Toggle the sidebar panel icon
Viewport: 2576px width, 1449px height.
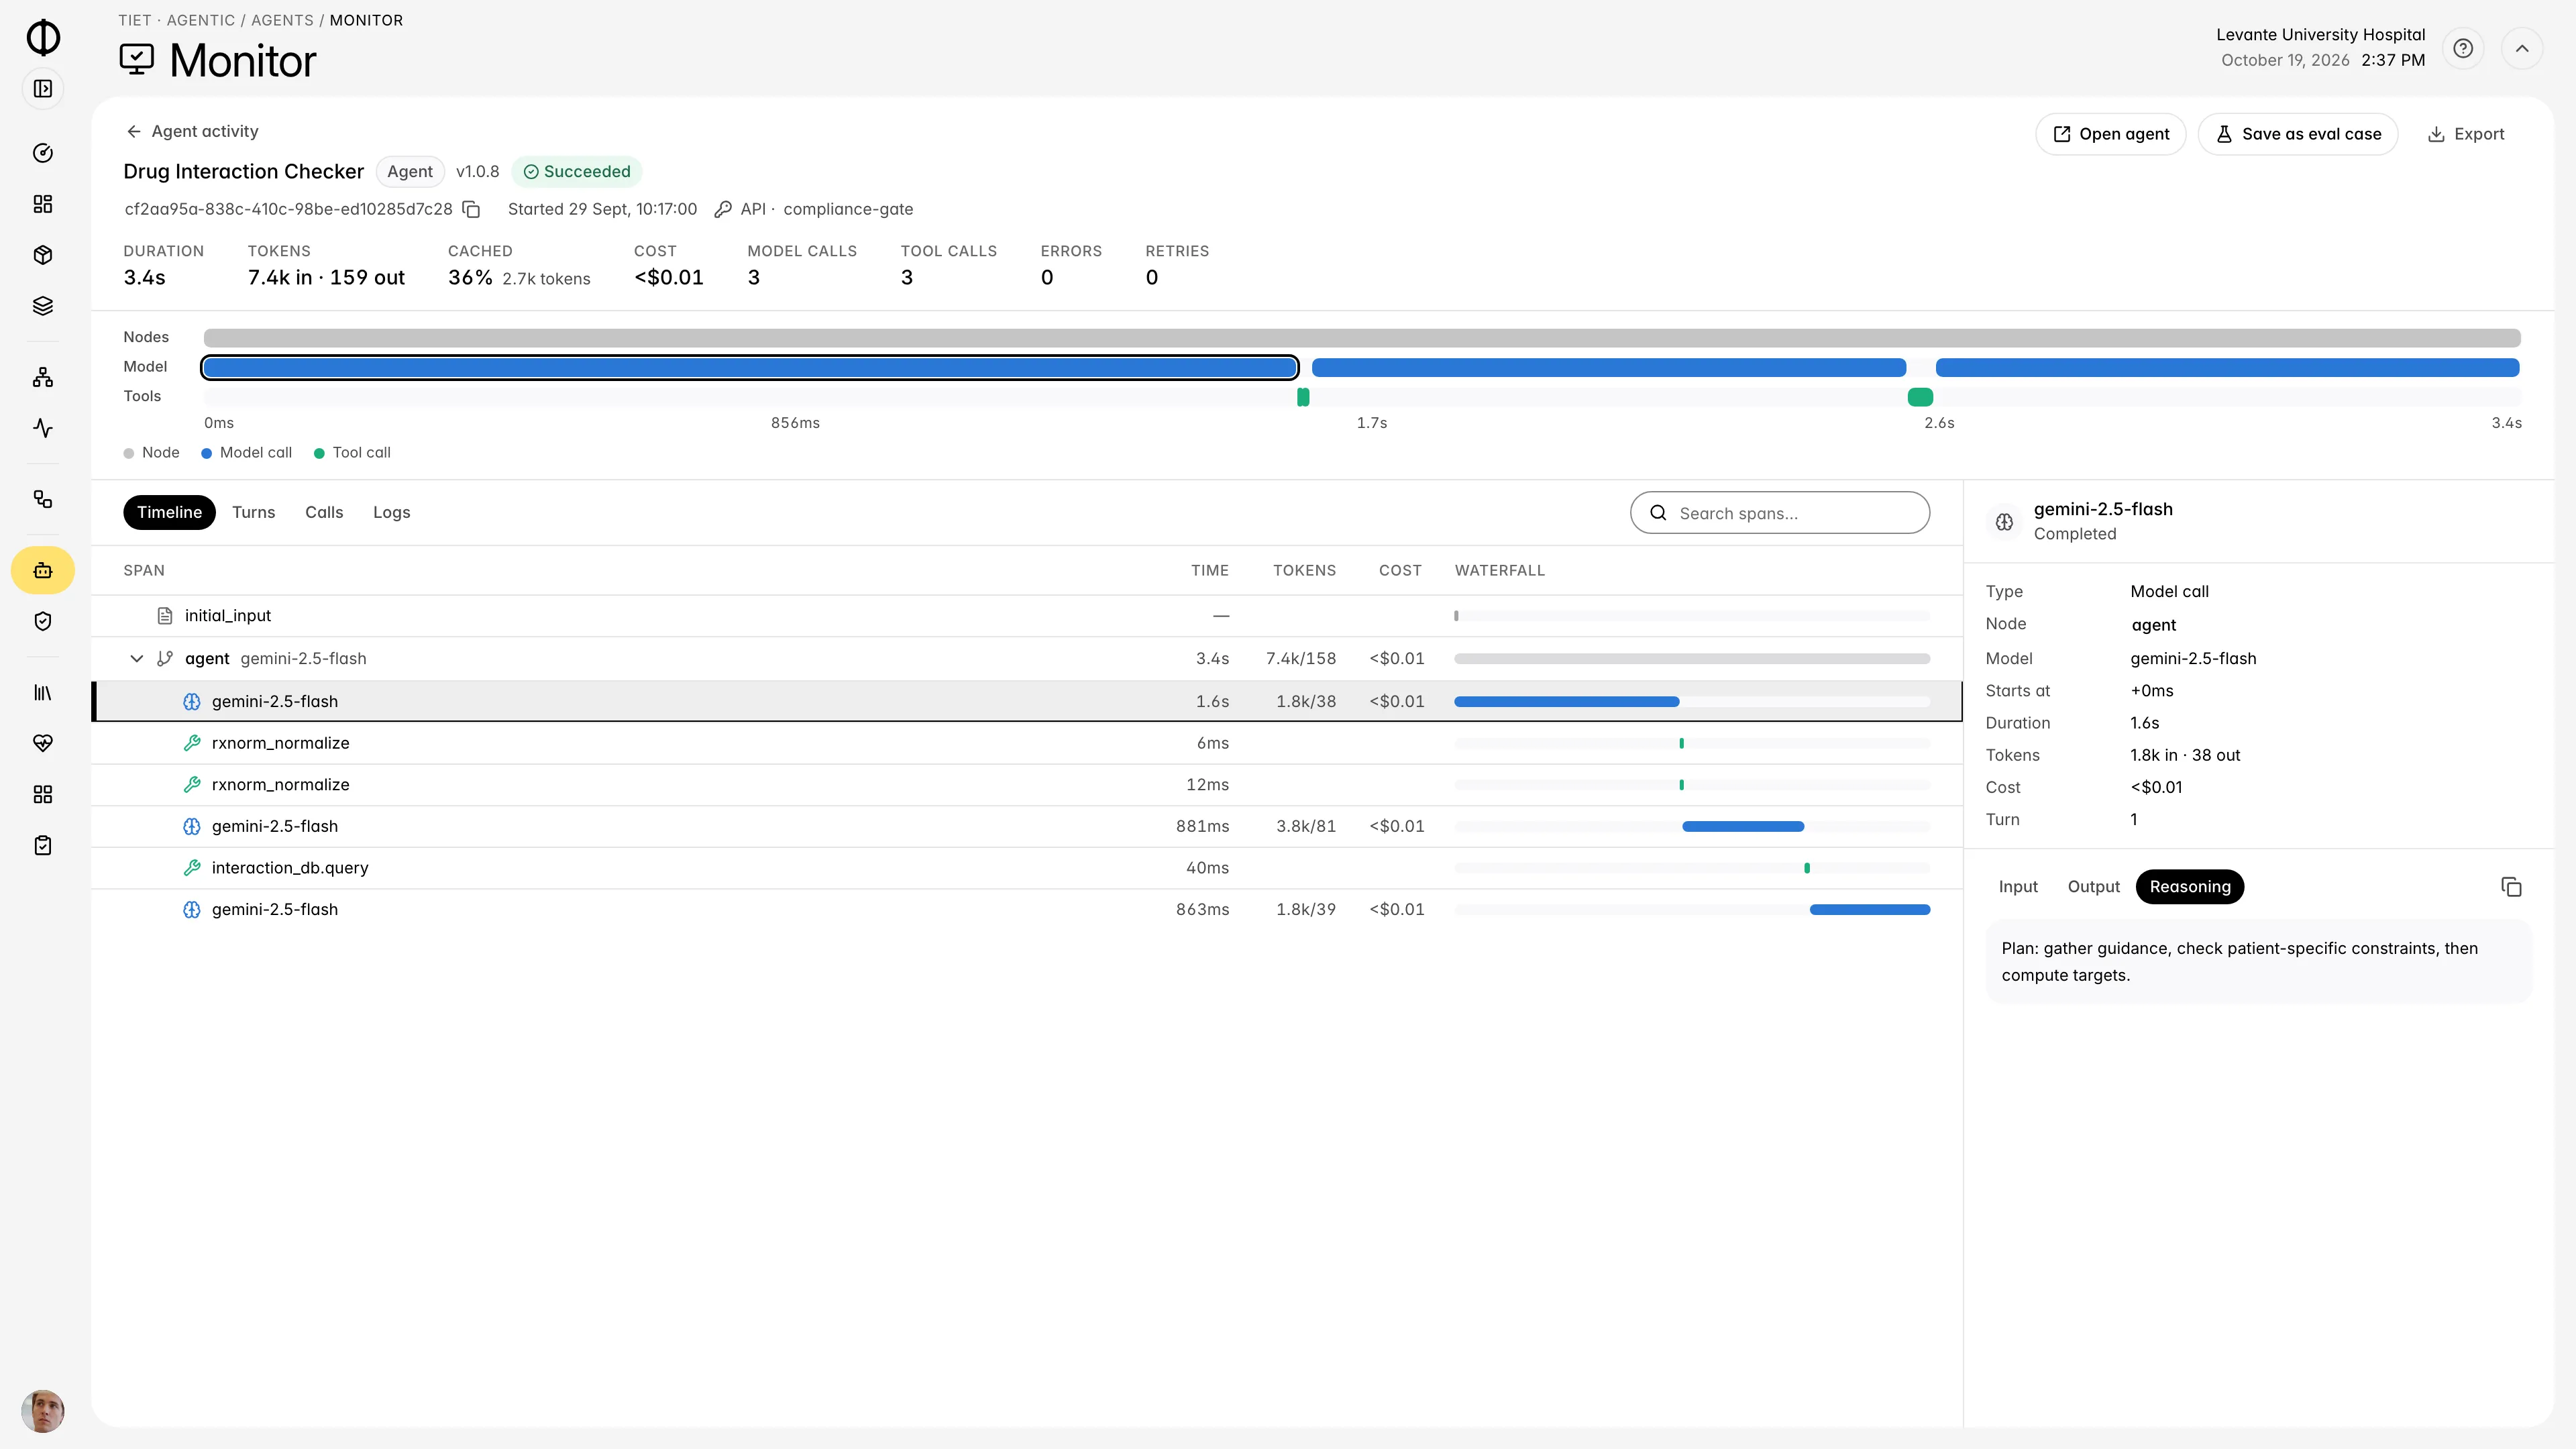point(43,89)
